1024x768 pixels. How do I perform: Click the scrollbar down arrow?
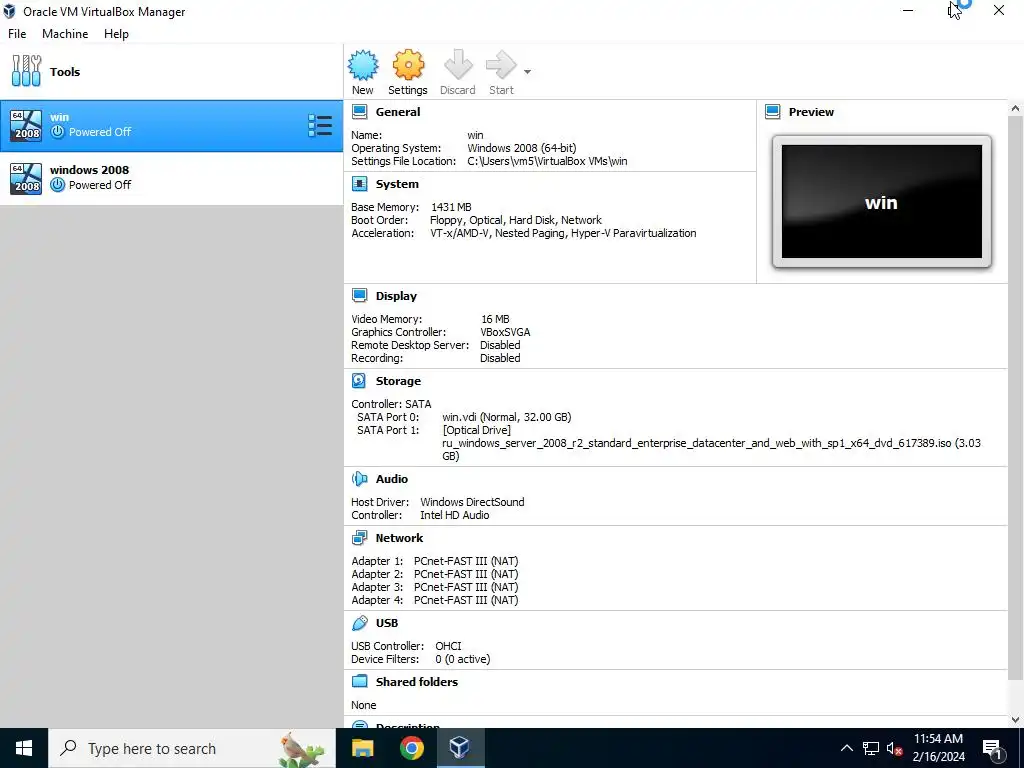(1015, 720)
